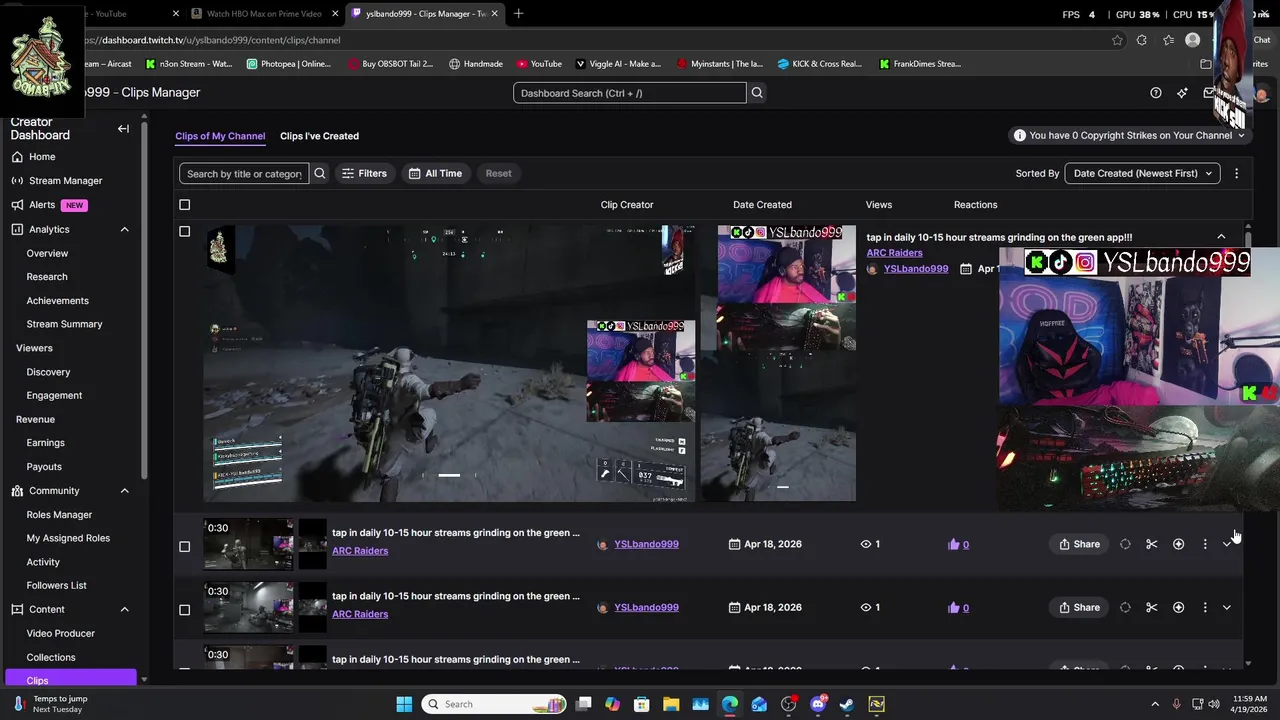The width and height of the screenshot is (1280, 720).
Task: Tick the select-all clips header checkbox
Action: pyautogui.click(x=184, y=205)
